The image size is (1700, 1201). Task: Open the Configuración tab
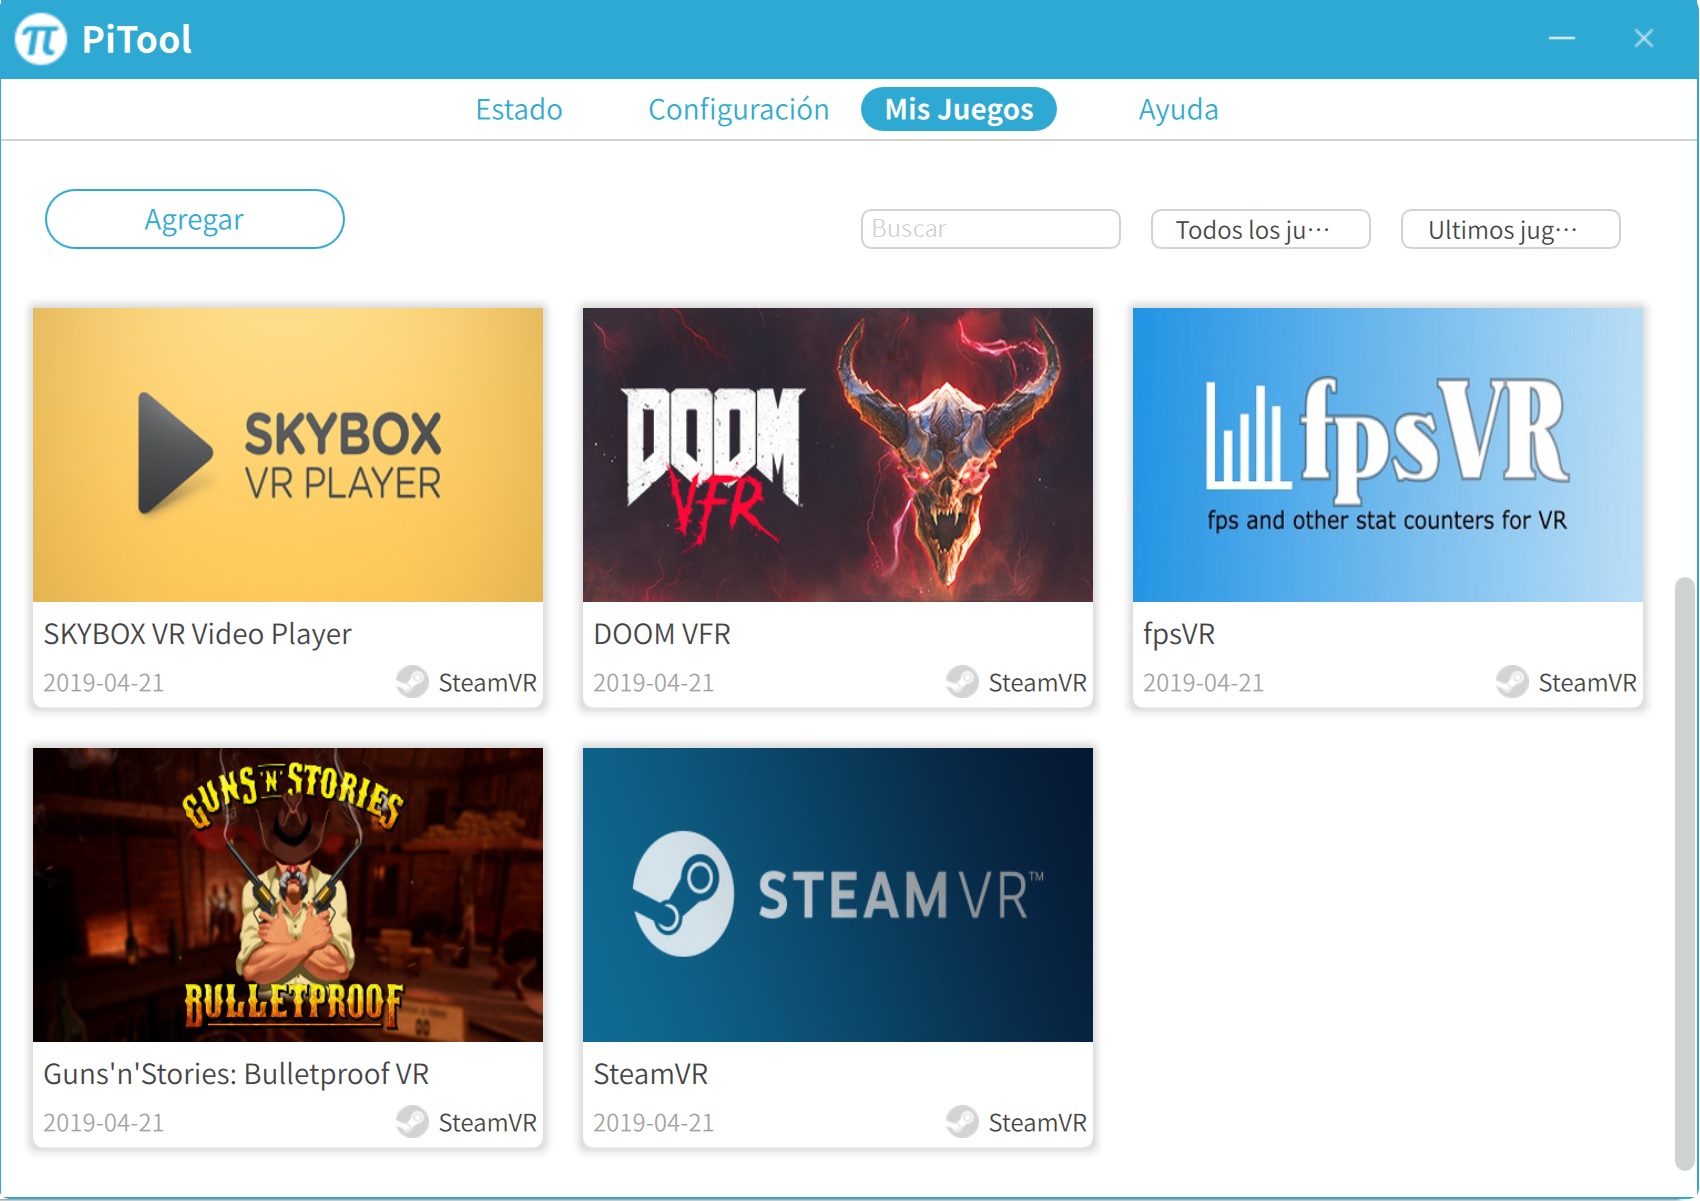click(739, 109)
